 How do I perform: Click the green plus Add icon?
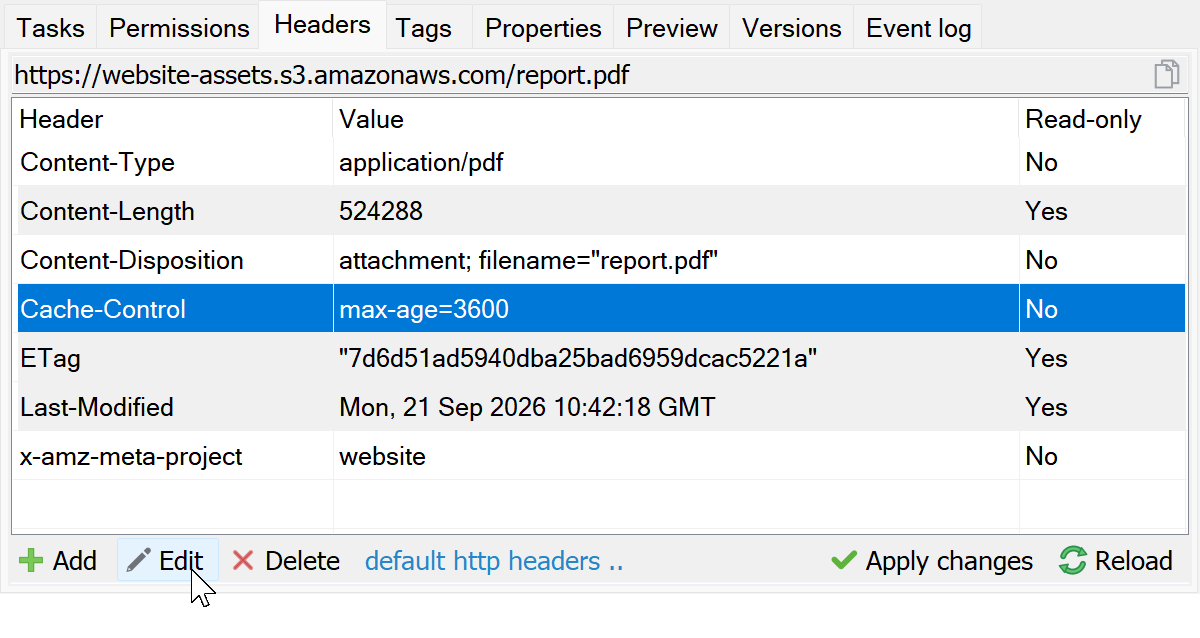pyautogui.click(x=31, y=561)
